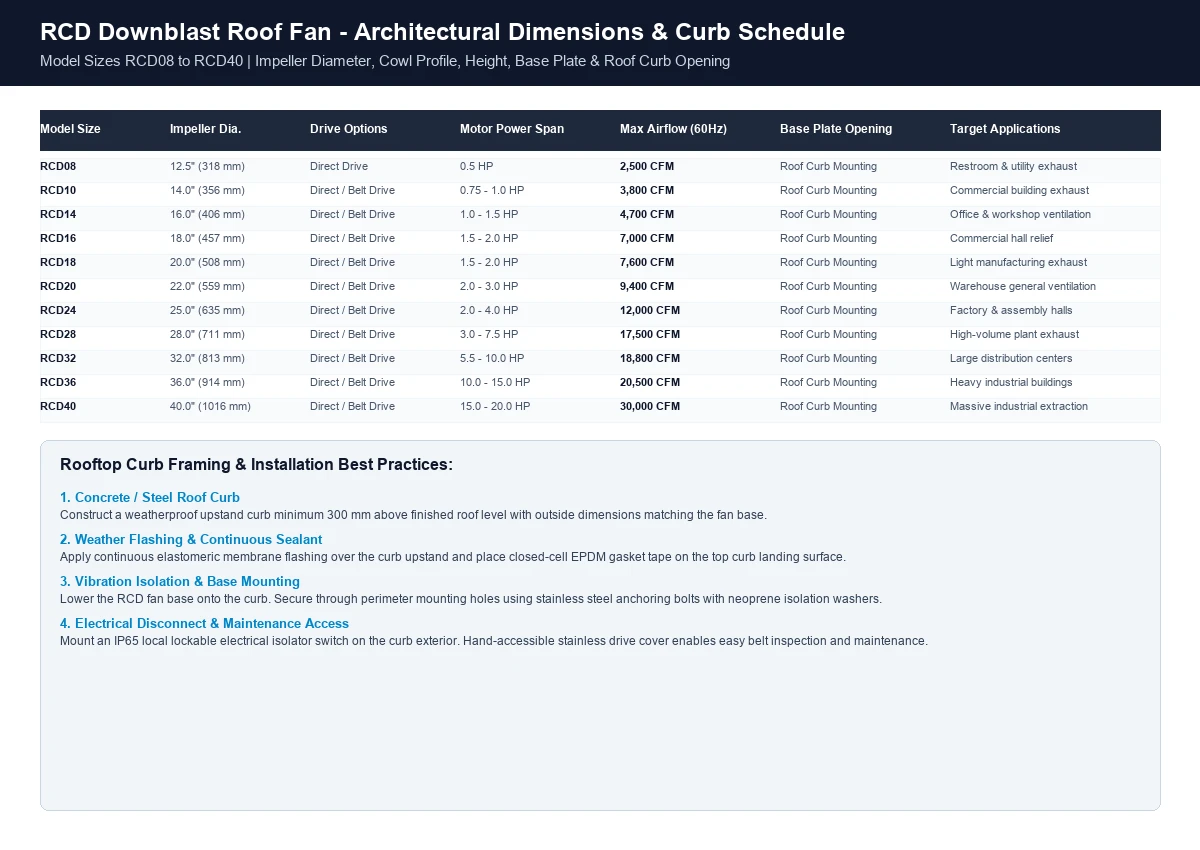
Task: Select the RCD28 model cell
Action: [58, 334]
